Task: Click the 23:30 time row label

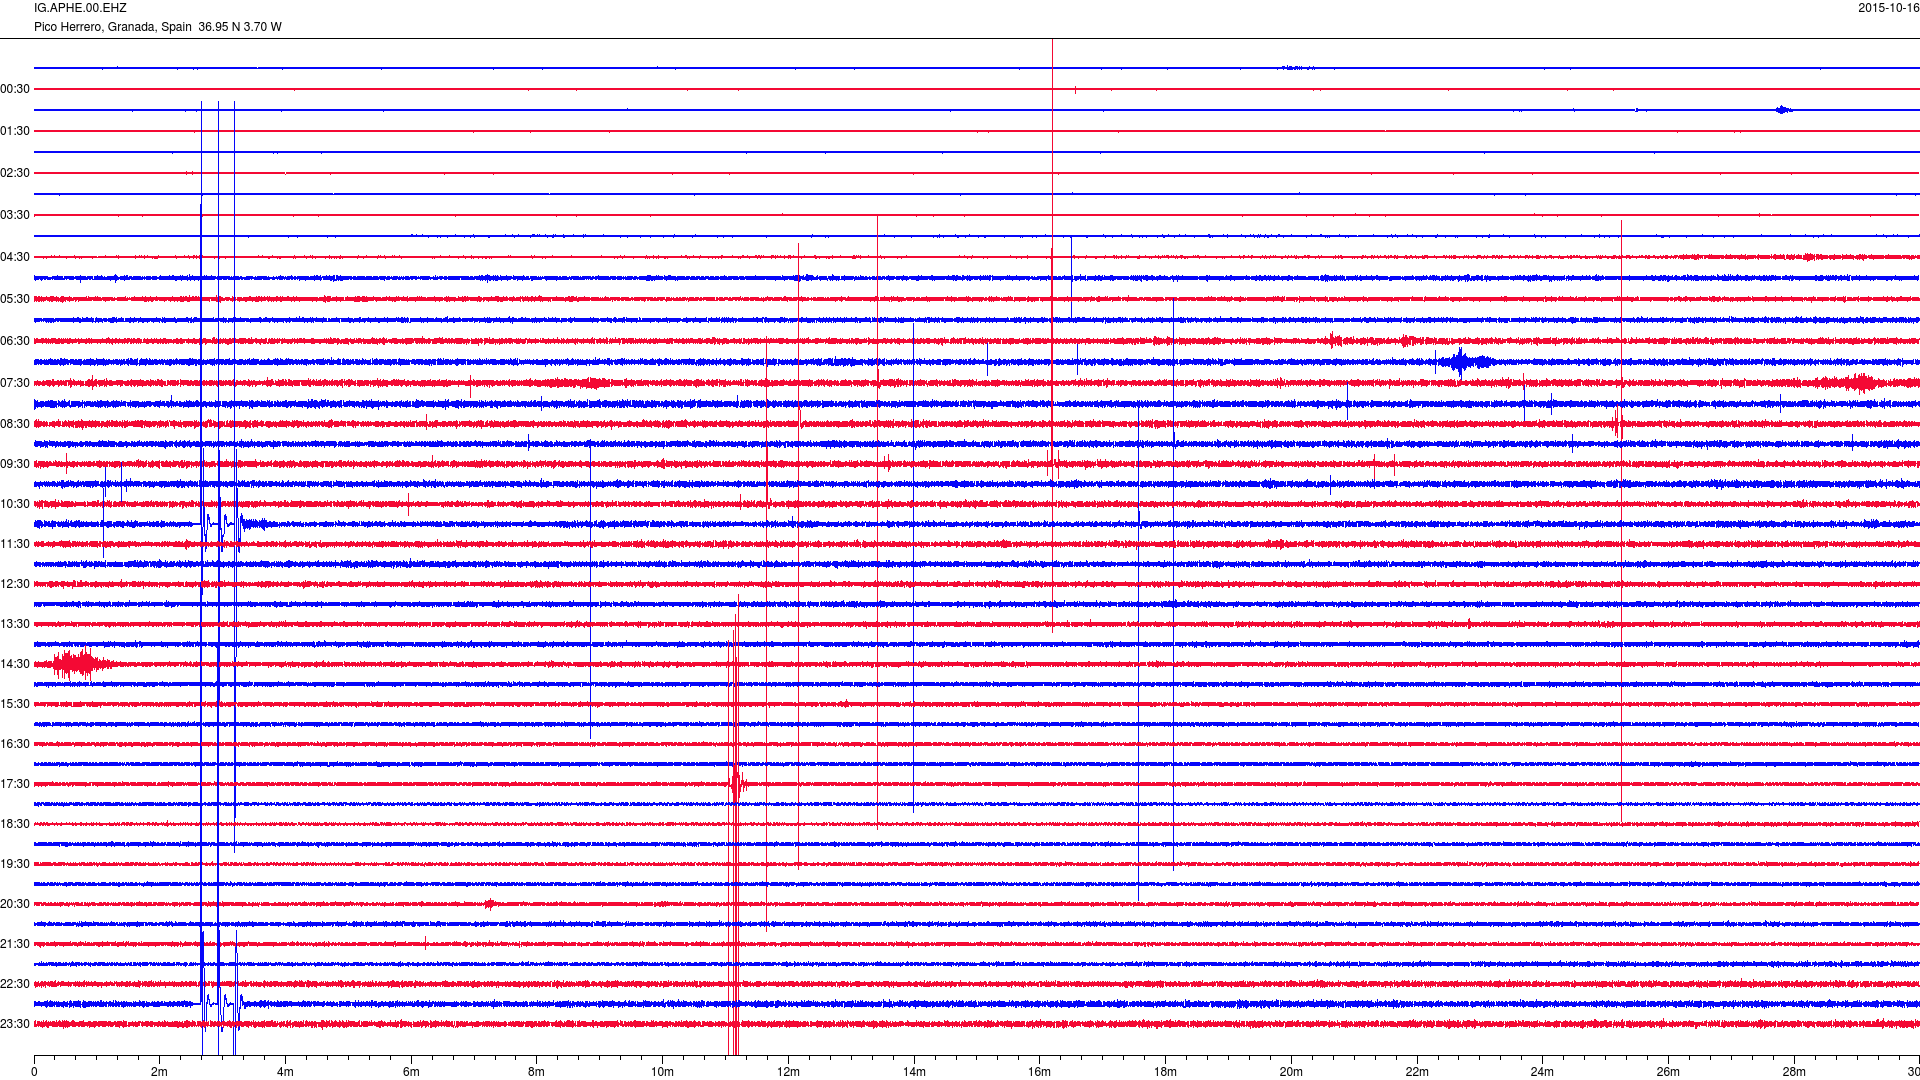Action: (15, 1024)
